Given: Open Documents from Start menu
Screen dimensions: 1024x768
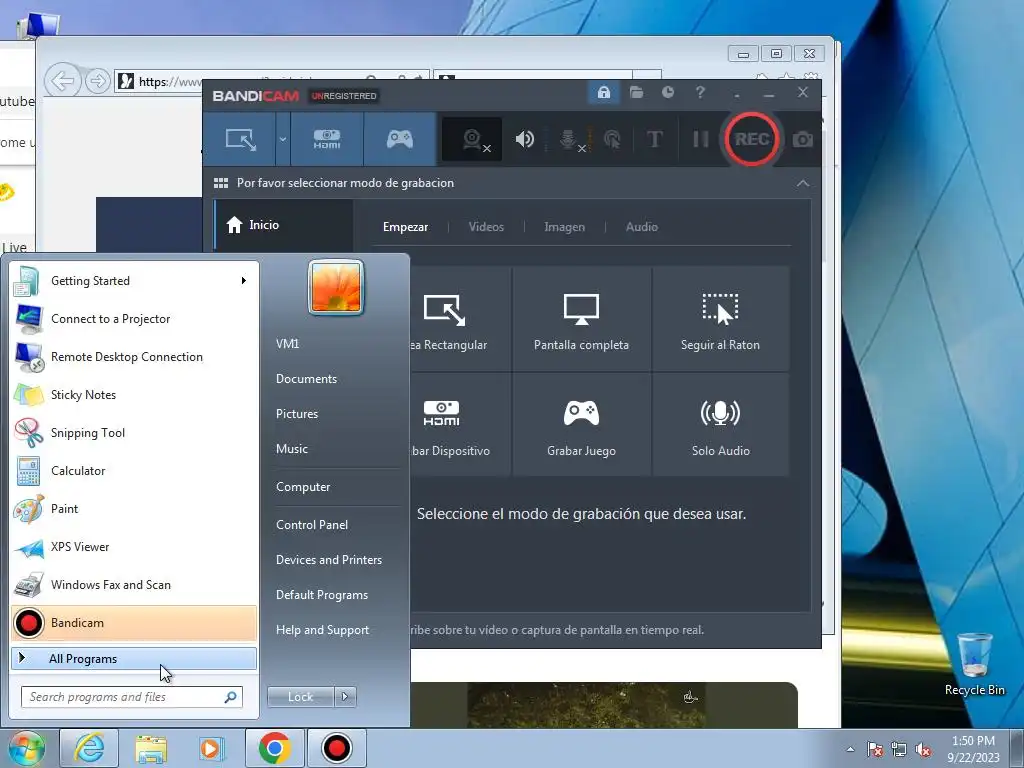Looking at the screenshot, I should (306, 379).
